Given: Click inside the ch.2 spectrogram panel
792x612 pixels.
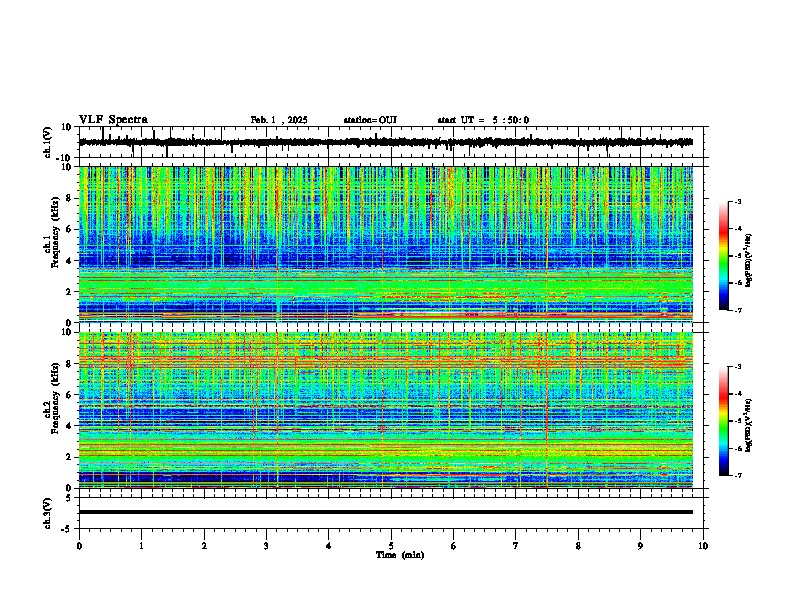Looking at the screenshot, I should (386, 410).
